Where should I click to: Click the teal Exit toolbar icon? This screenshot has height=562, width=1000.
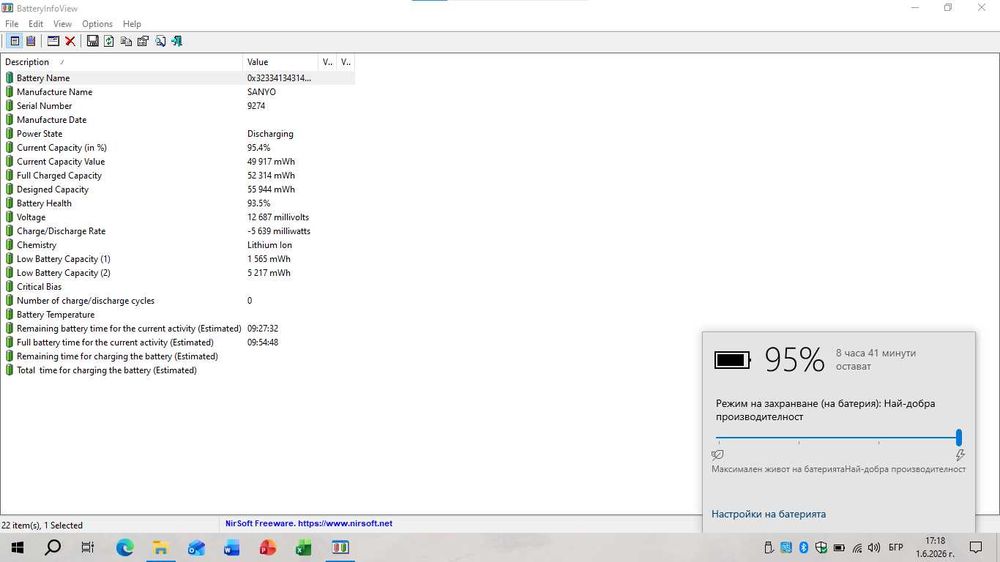coord(177,41)
